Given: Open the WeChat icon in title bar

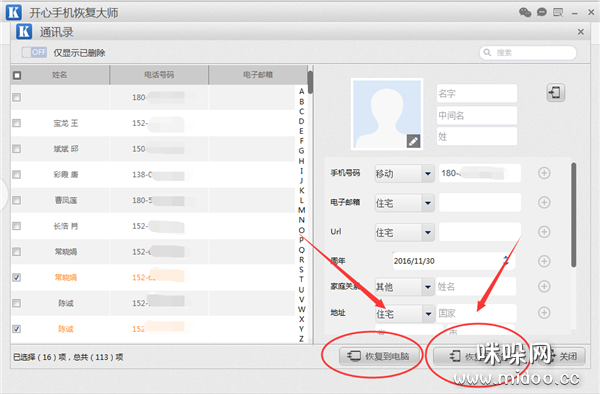Looking at the screenshot, I should (x=525, y=12).
